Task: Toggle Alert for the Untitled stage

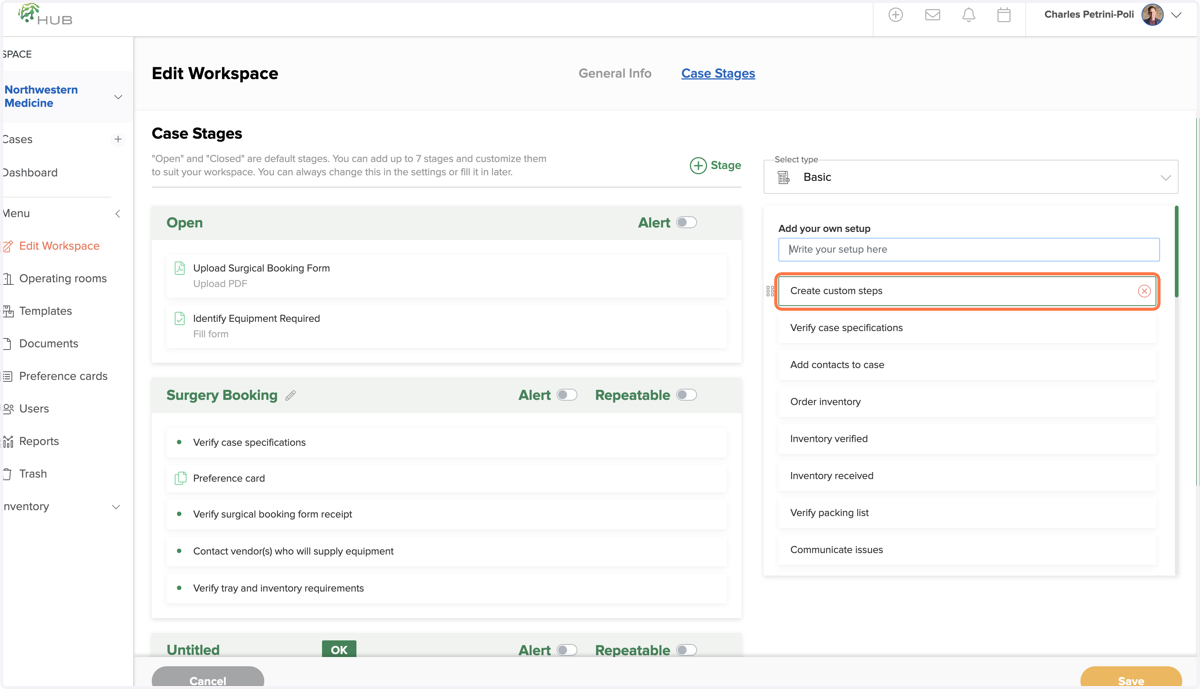Action: tap(567, 650)
